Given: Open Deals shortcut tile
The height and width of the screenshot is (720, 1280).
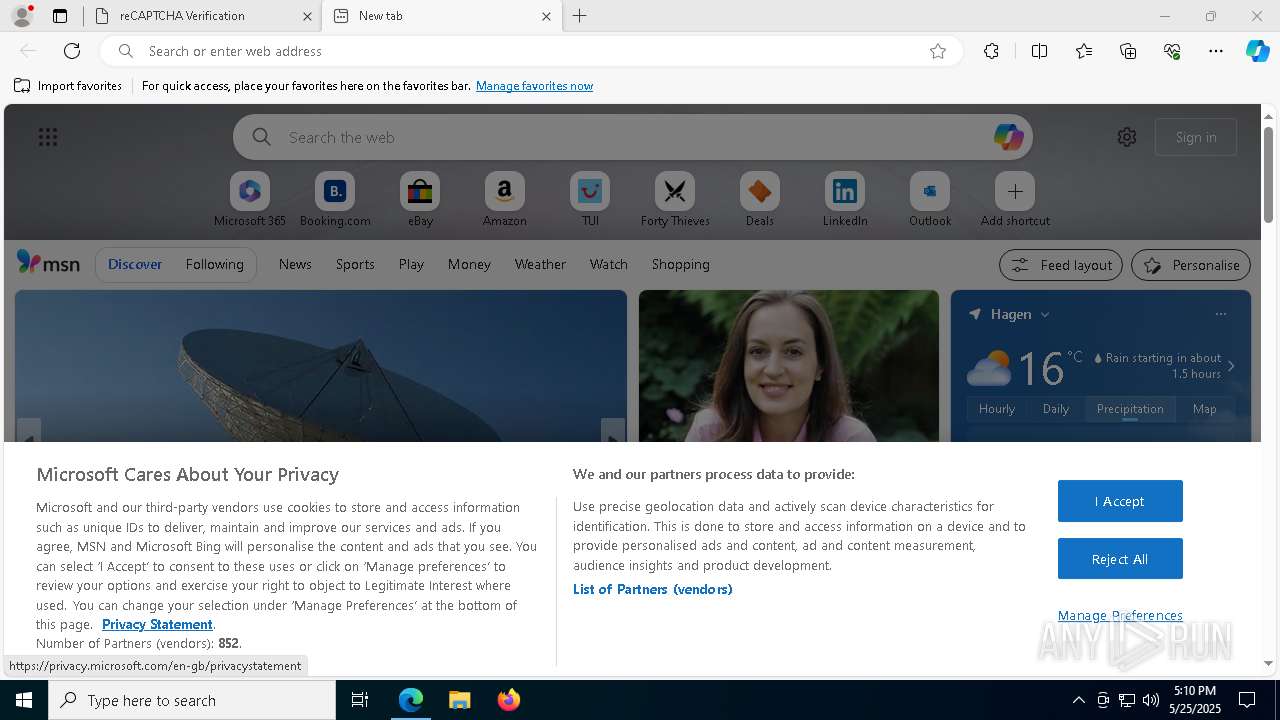Looking at the screenshot, I should pos(760,200).
